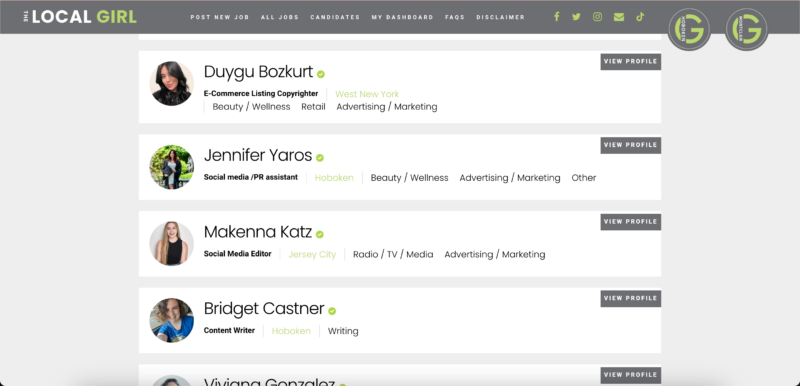Click Hoboken location in Jennifer Yaros row
Viewport: 800px width, 386px height.
[x=334, y=178]
